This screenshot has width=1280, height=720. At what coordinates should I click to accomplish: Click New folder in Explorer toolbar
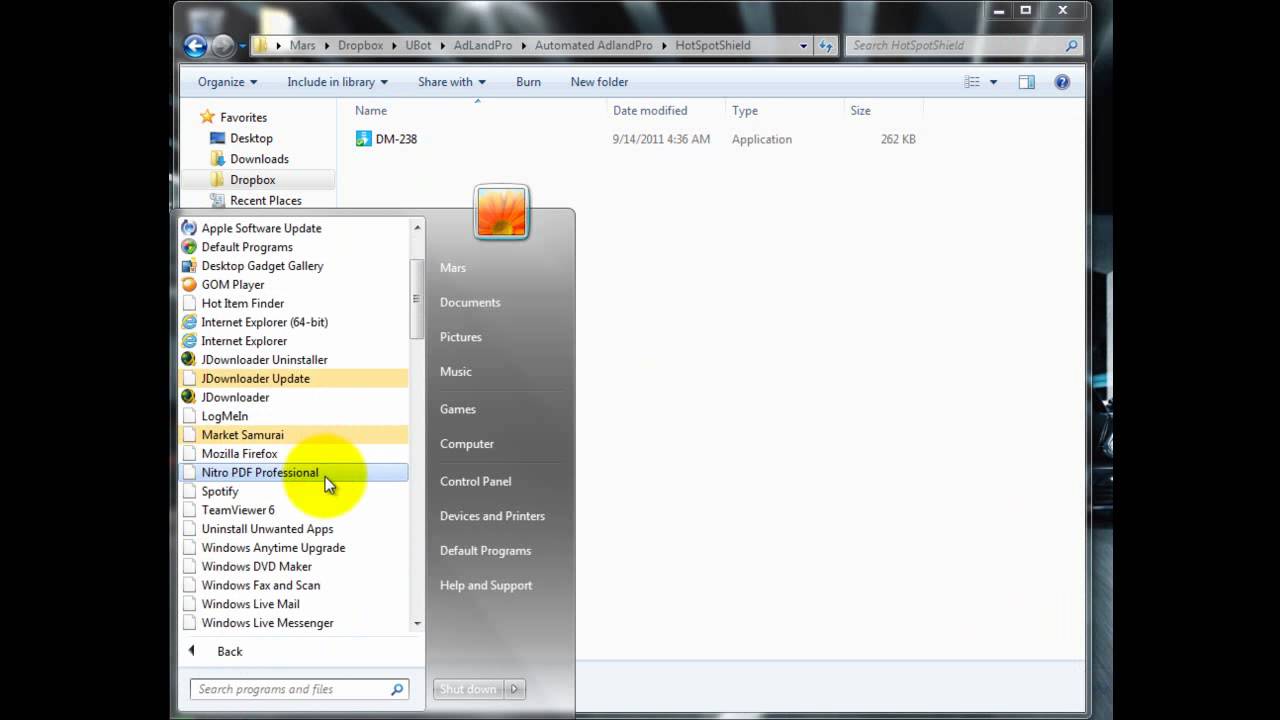[599, 82]
